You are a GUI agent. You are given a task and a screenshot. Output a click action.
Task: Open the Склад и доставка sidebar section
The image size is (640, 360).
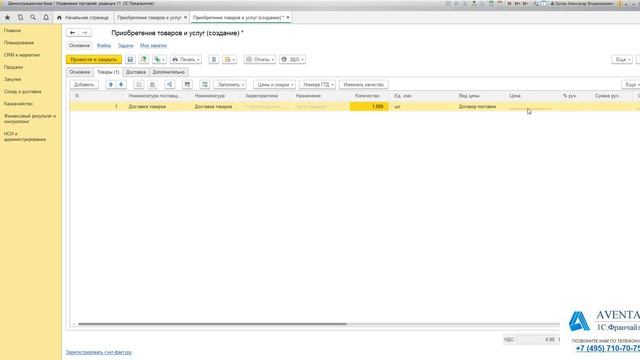click(22, 92)
